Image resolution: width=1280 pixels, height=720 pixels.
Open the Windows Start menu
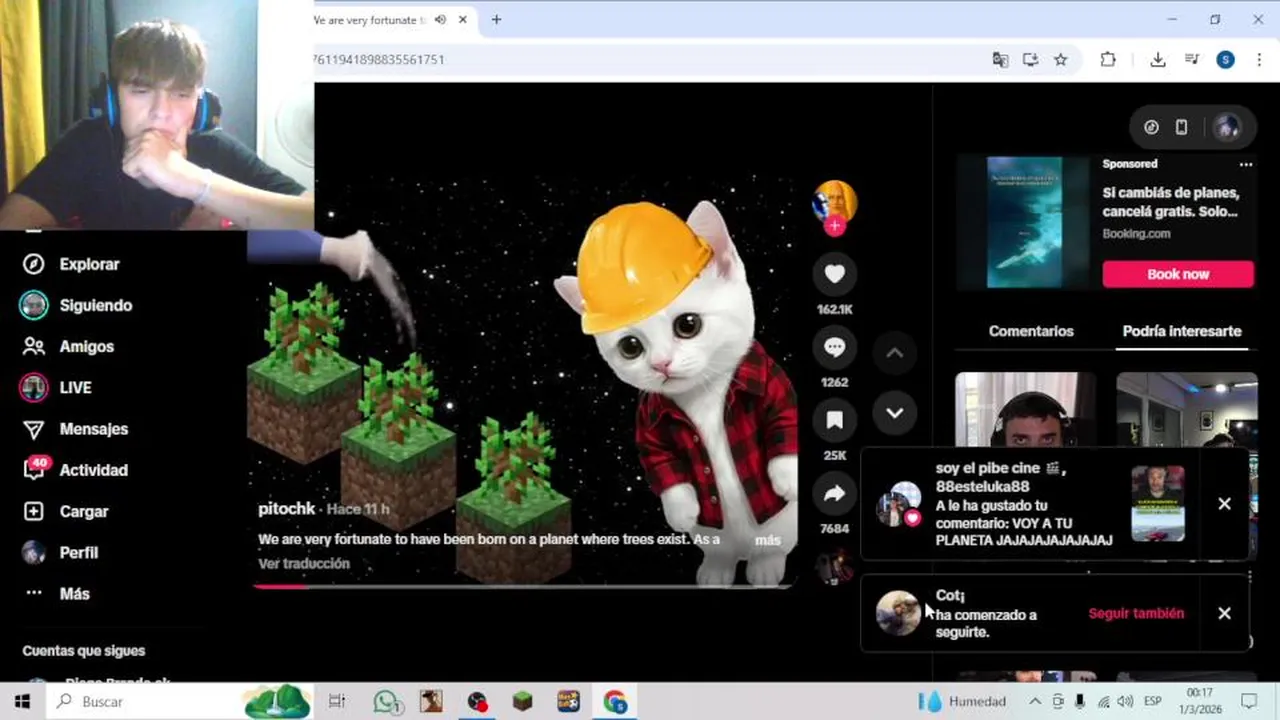(x=22, y=701)
